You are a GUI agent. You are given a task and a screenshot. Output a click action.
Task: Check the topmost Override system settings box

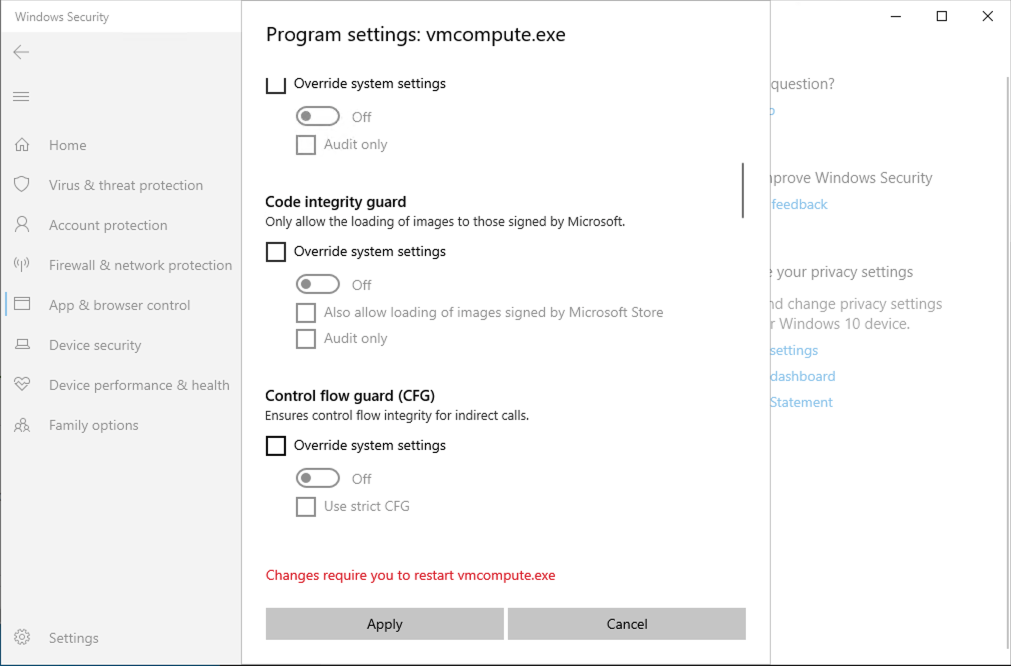(x=276, y=84)
